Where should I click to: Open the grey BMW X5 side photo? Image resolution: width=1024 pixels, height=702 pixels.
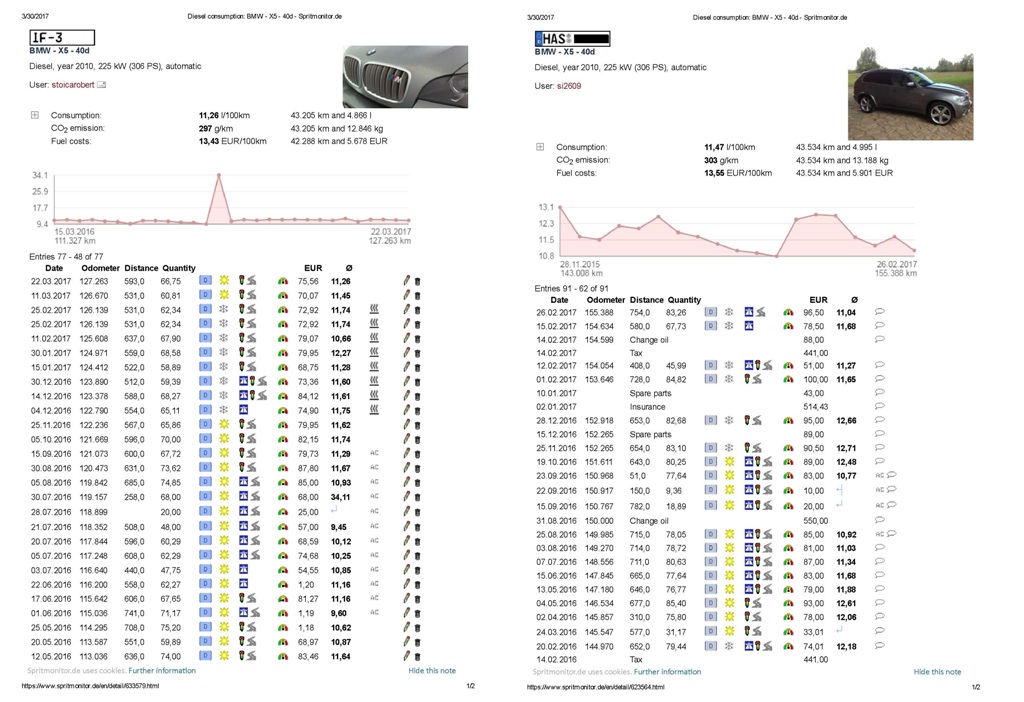910,92
